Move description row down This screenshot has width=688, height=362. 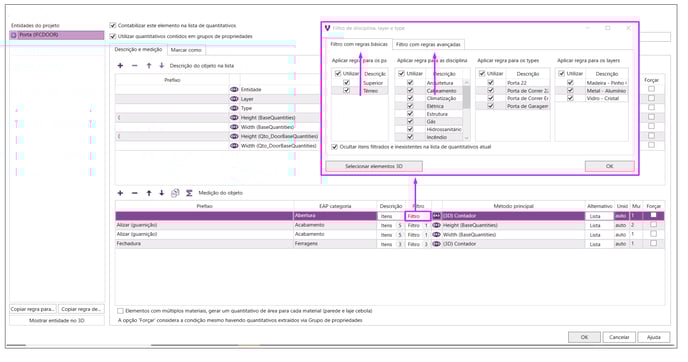pyautogui.click(x=161, y=65)
